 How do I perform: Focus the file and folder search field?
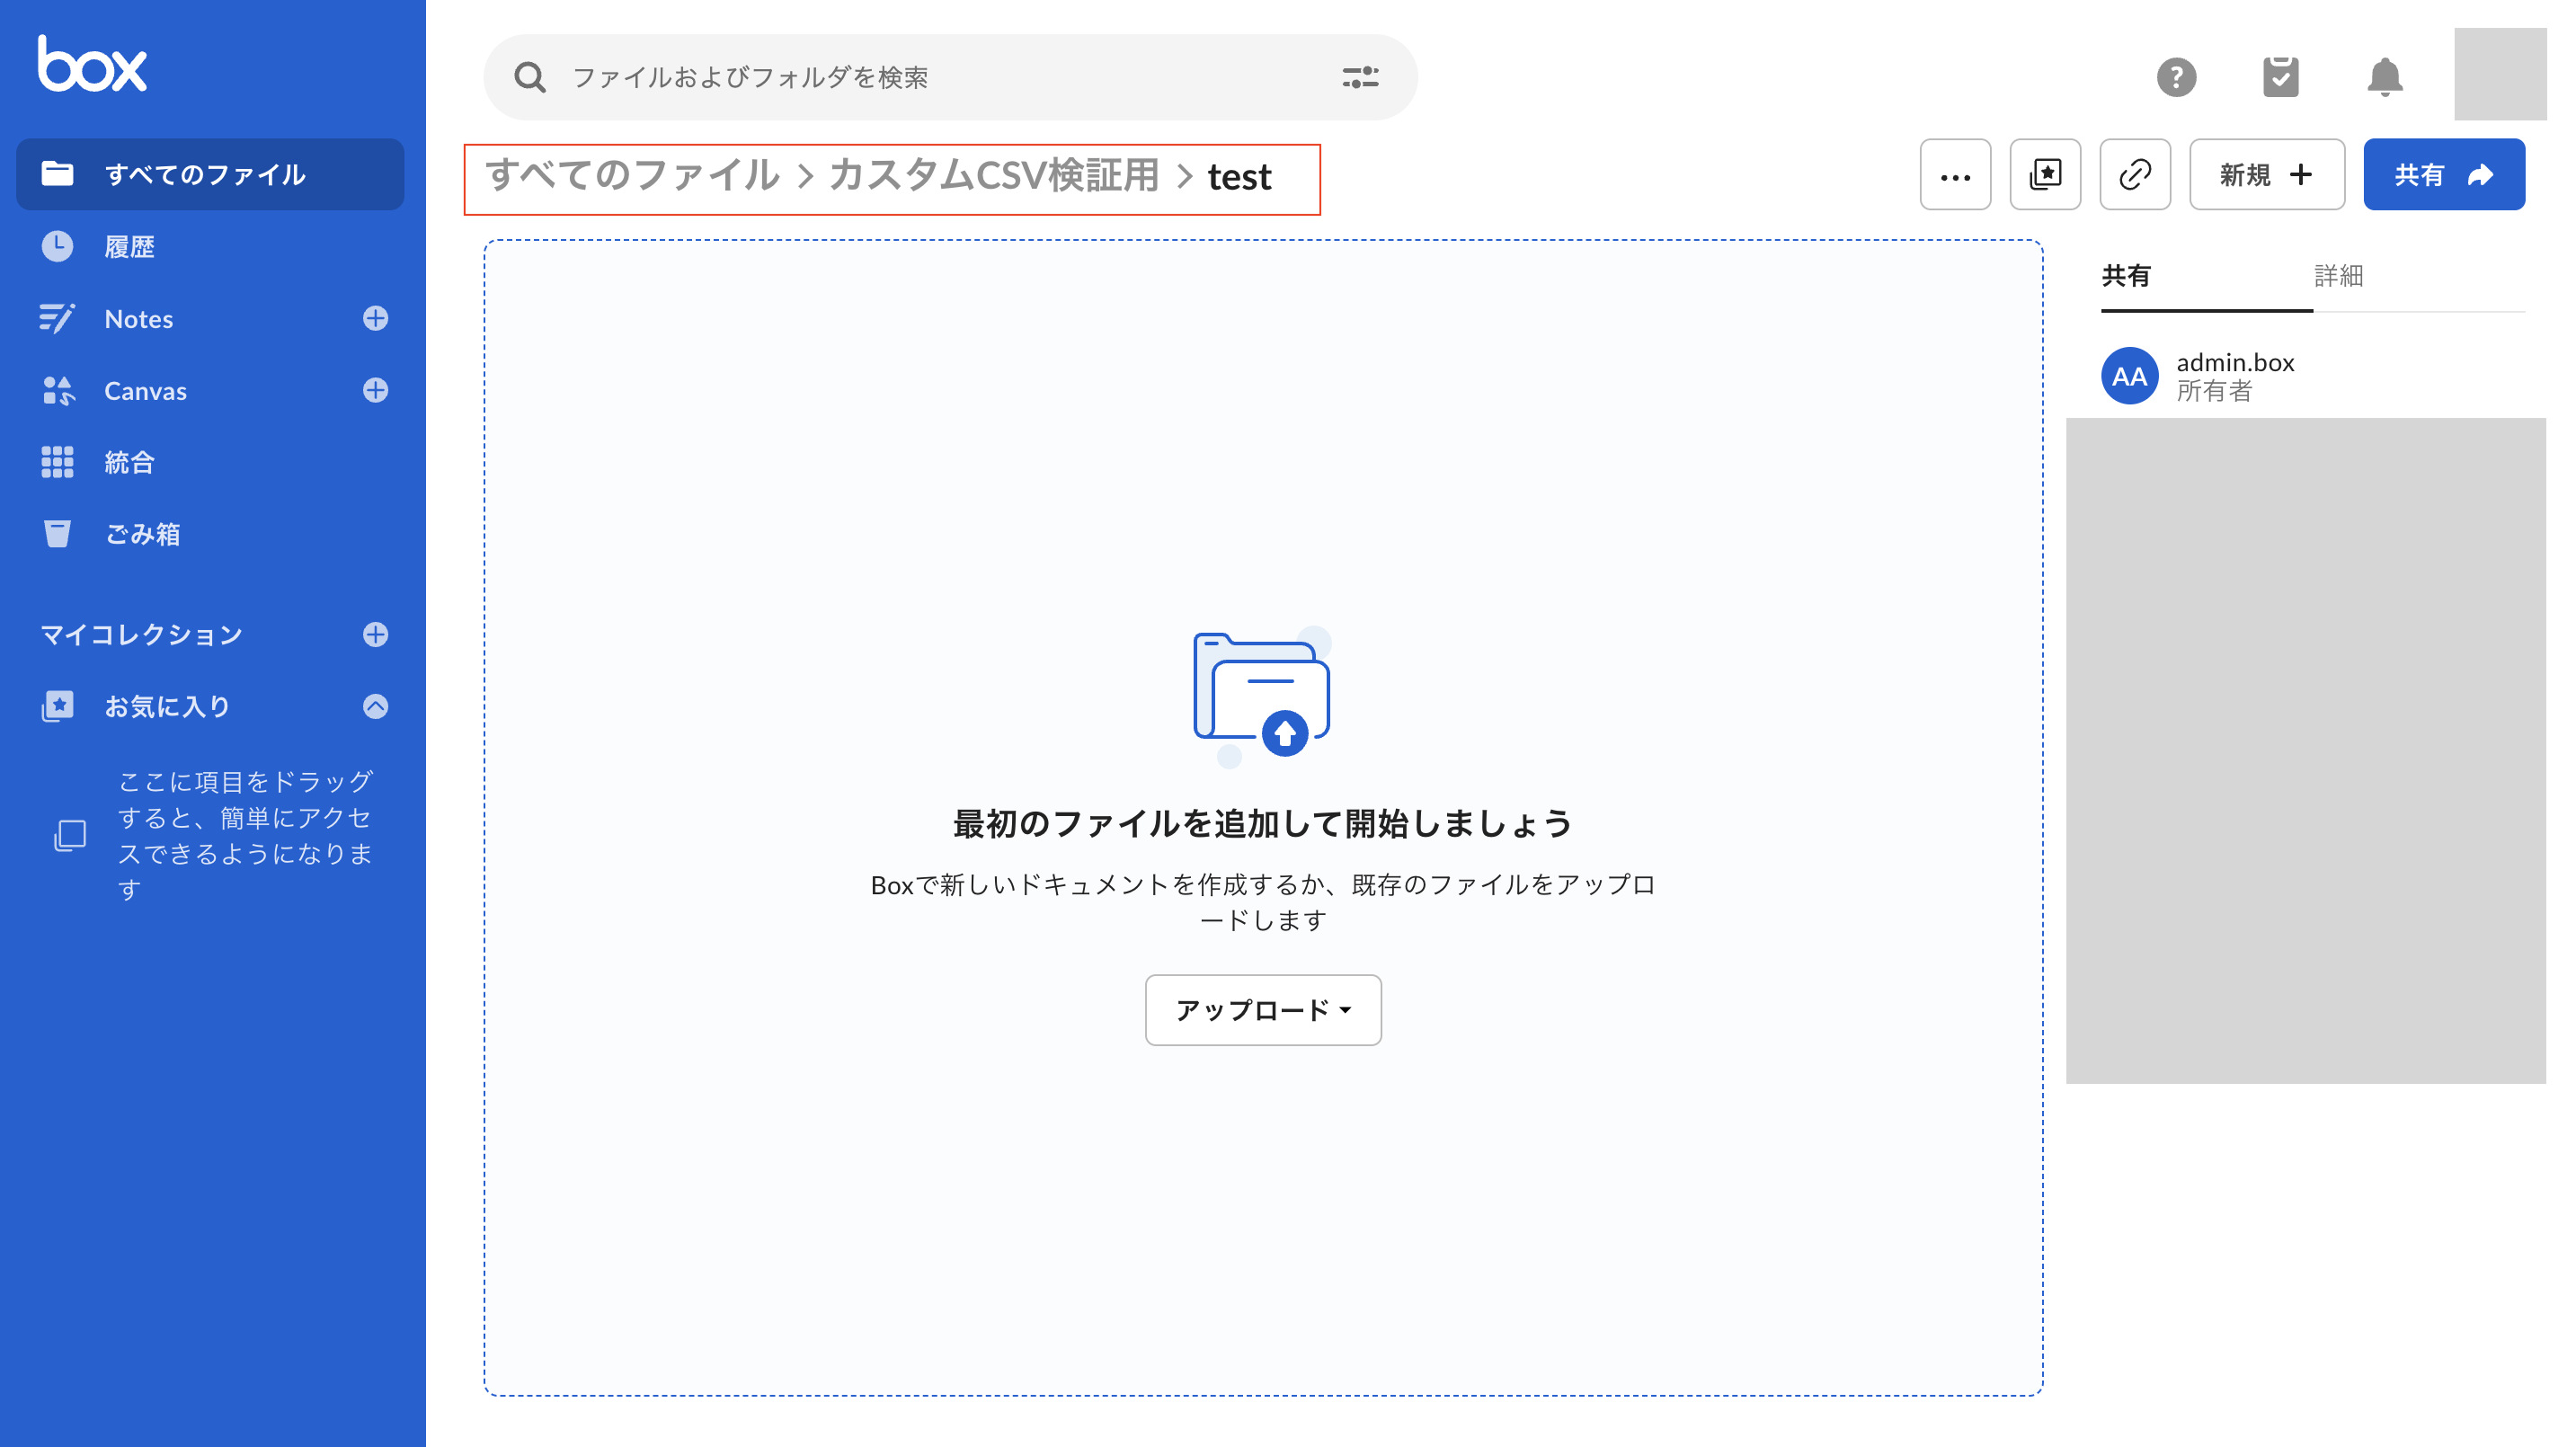[930, 77]
